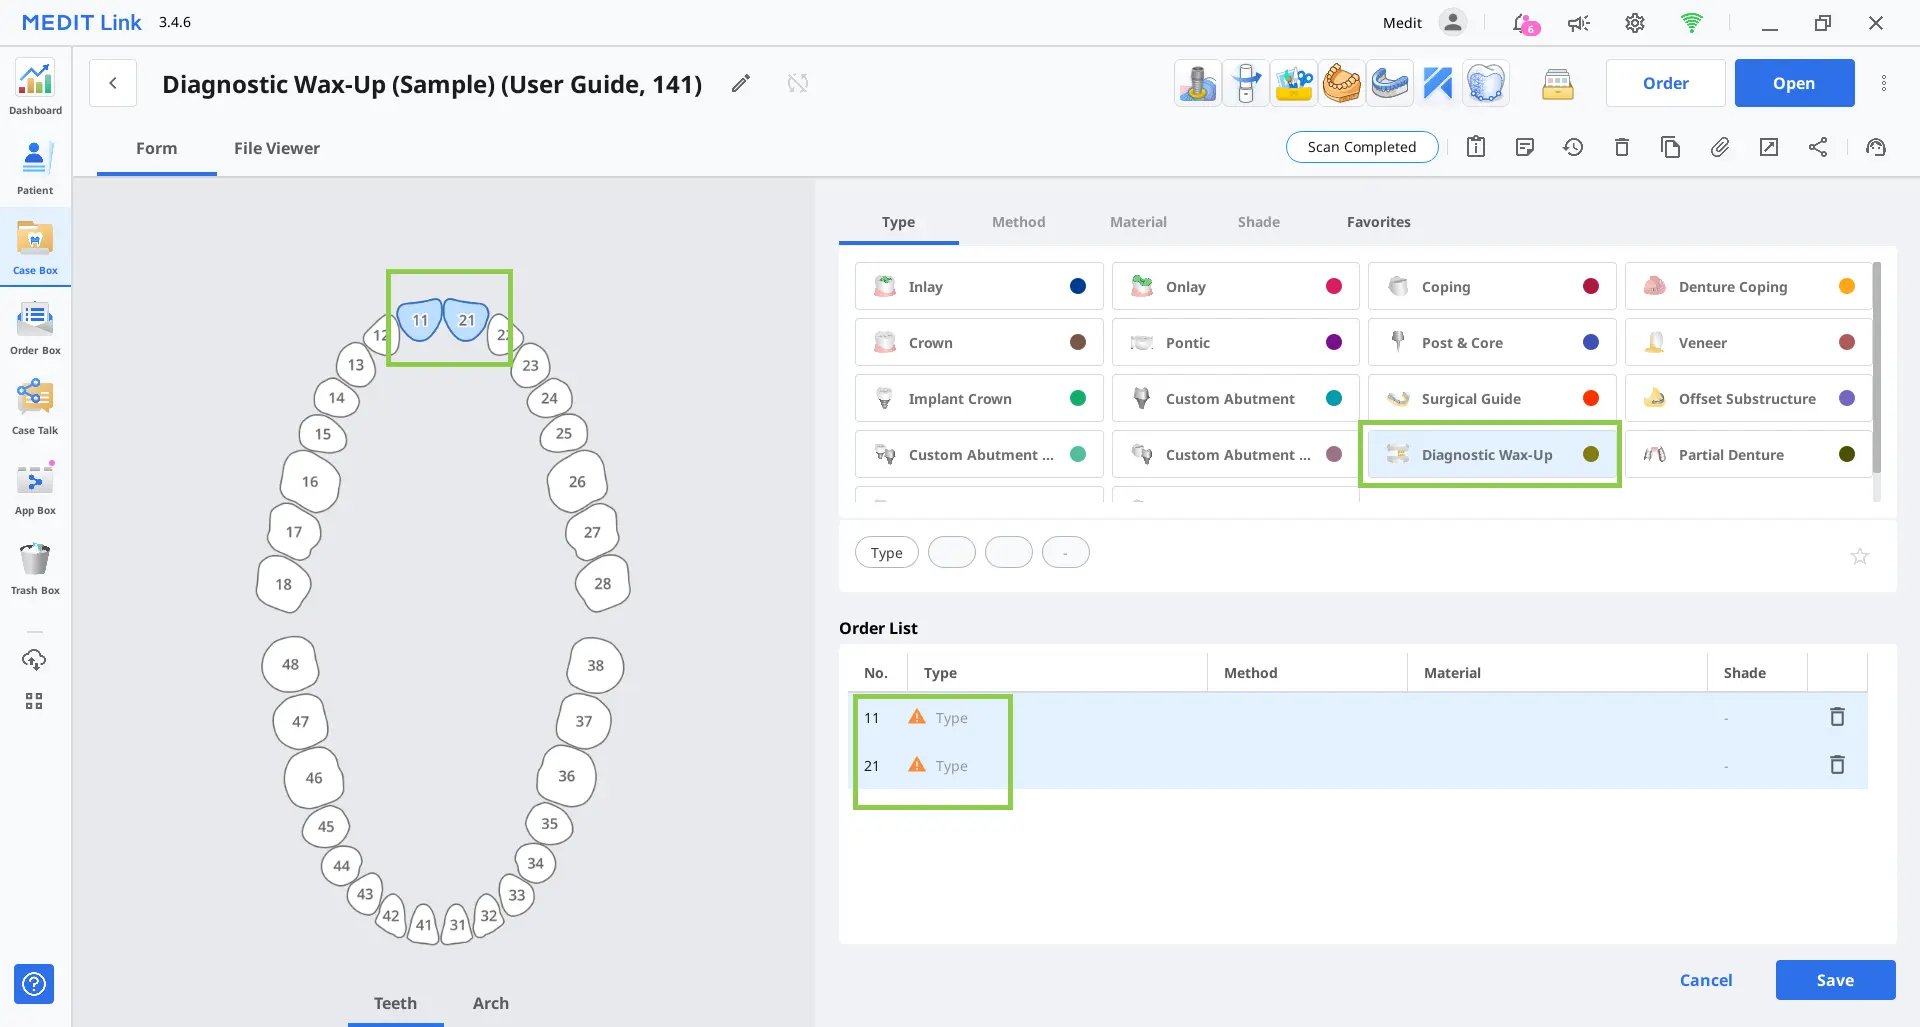Click the blue Open button
Viewport: 1920px width, 1027px height.
[x=1794, y=83]
